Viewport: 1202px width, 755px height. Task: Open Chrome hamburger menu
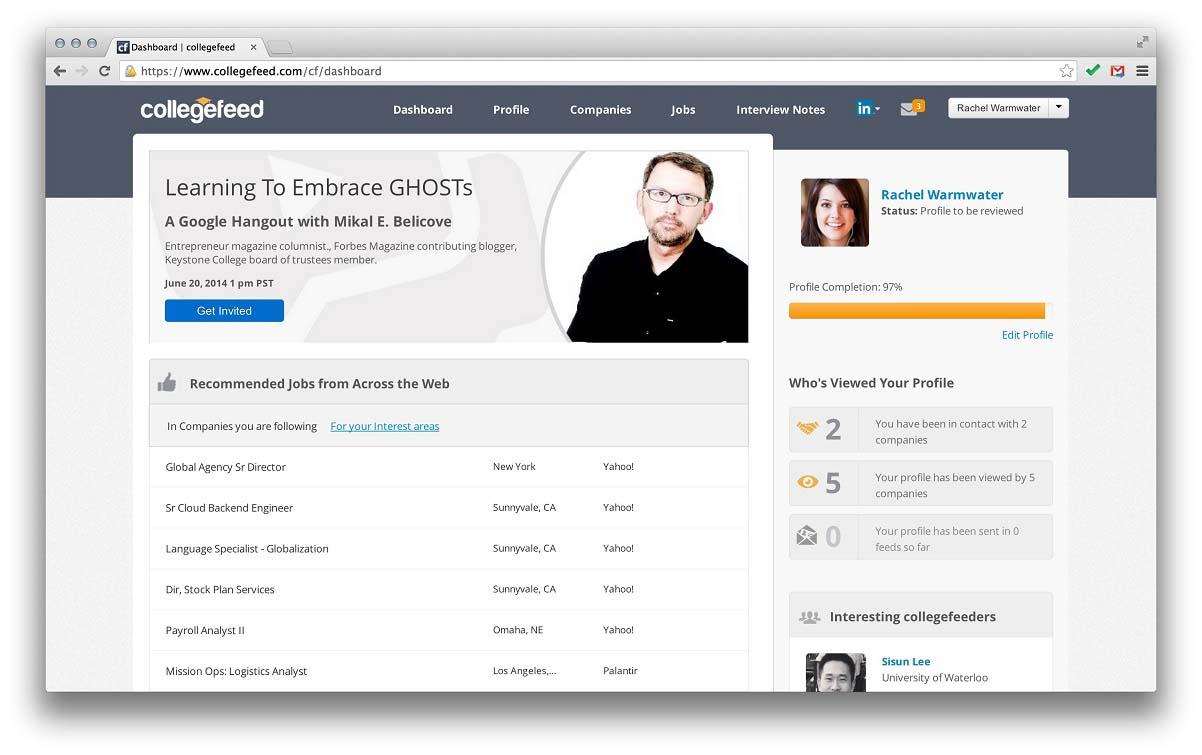(x=1142, y=71)
